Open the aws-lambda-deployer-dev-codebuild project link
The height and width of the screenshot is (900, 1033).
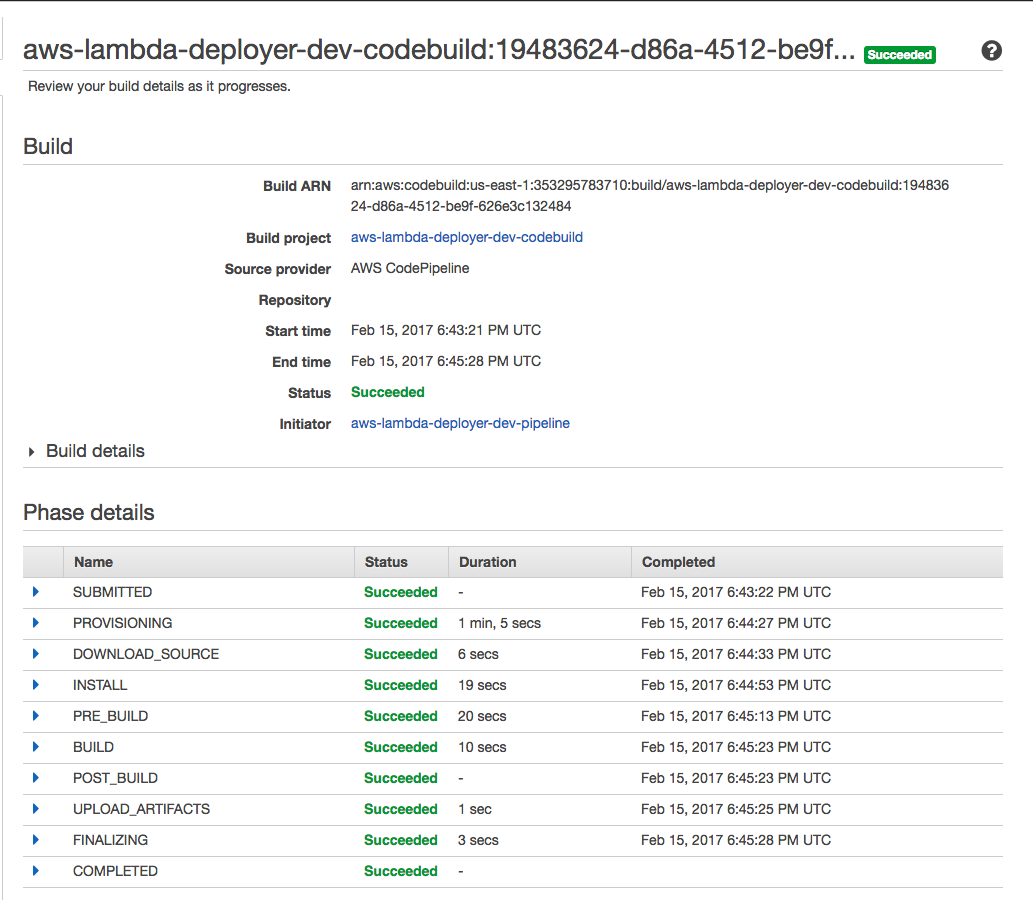point(466,237)
